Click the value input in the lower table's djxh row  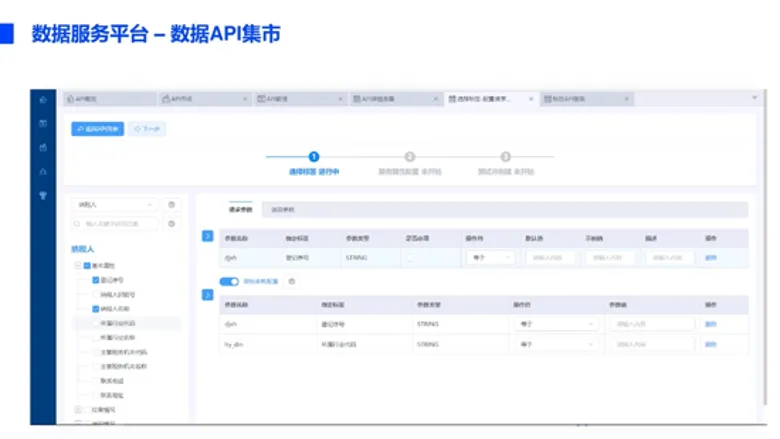click(652, 324)
